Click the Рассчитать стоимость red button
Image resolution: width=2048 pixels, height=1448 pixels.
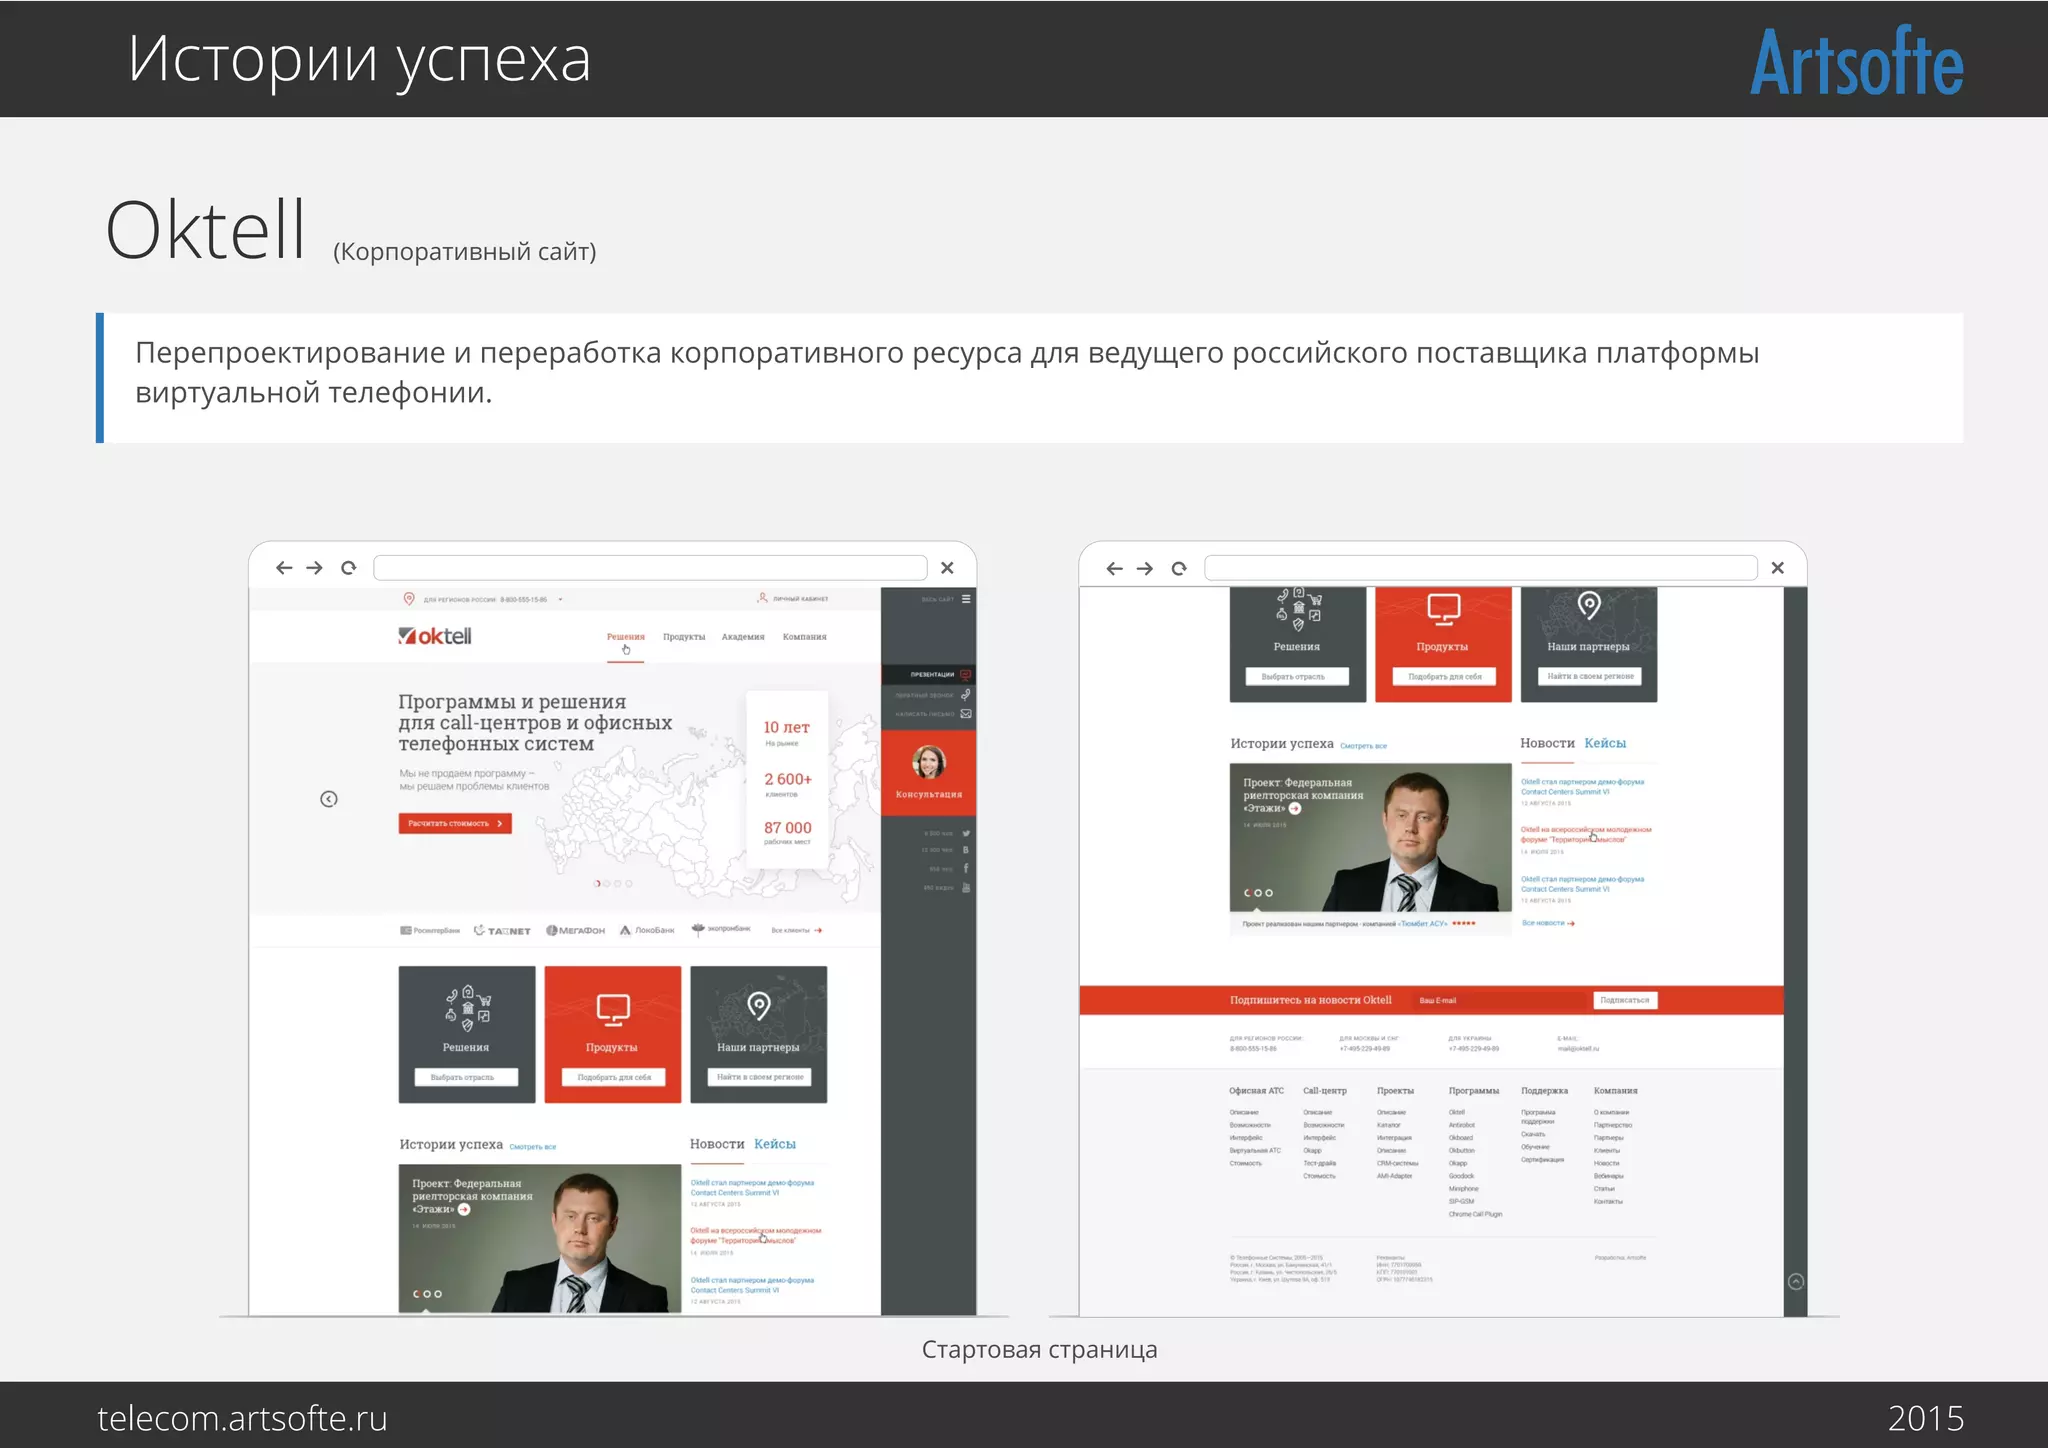click(455, 823)
